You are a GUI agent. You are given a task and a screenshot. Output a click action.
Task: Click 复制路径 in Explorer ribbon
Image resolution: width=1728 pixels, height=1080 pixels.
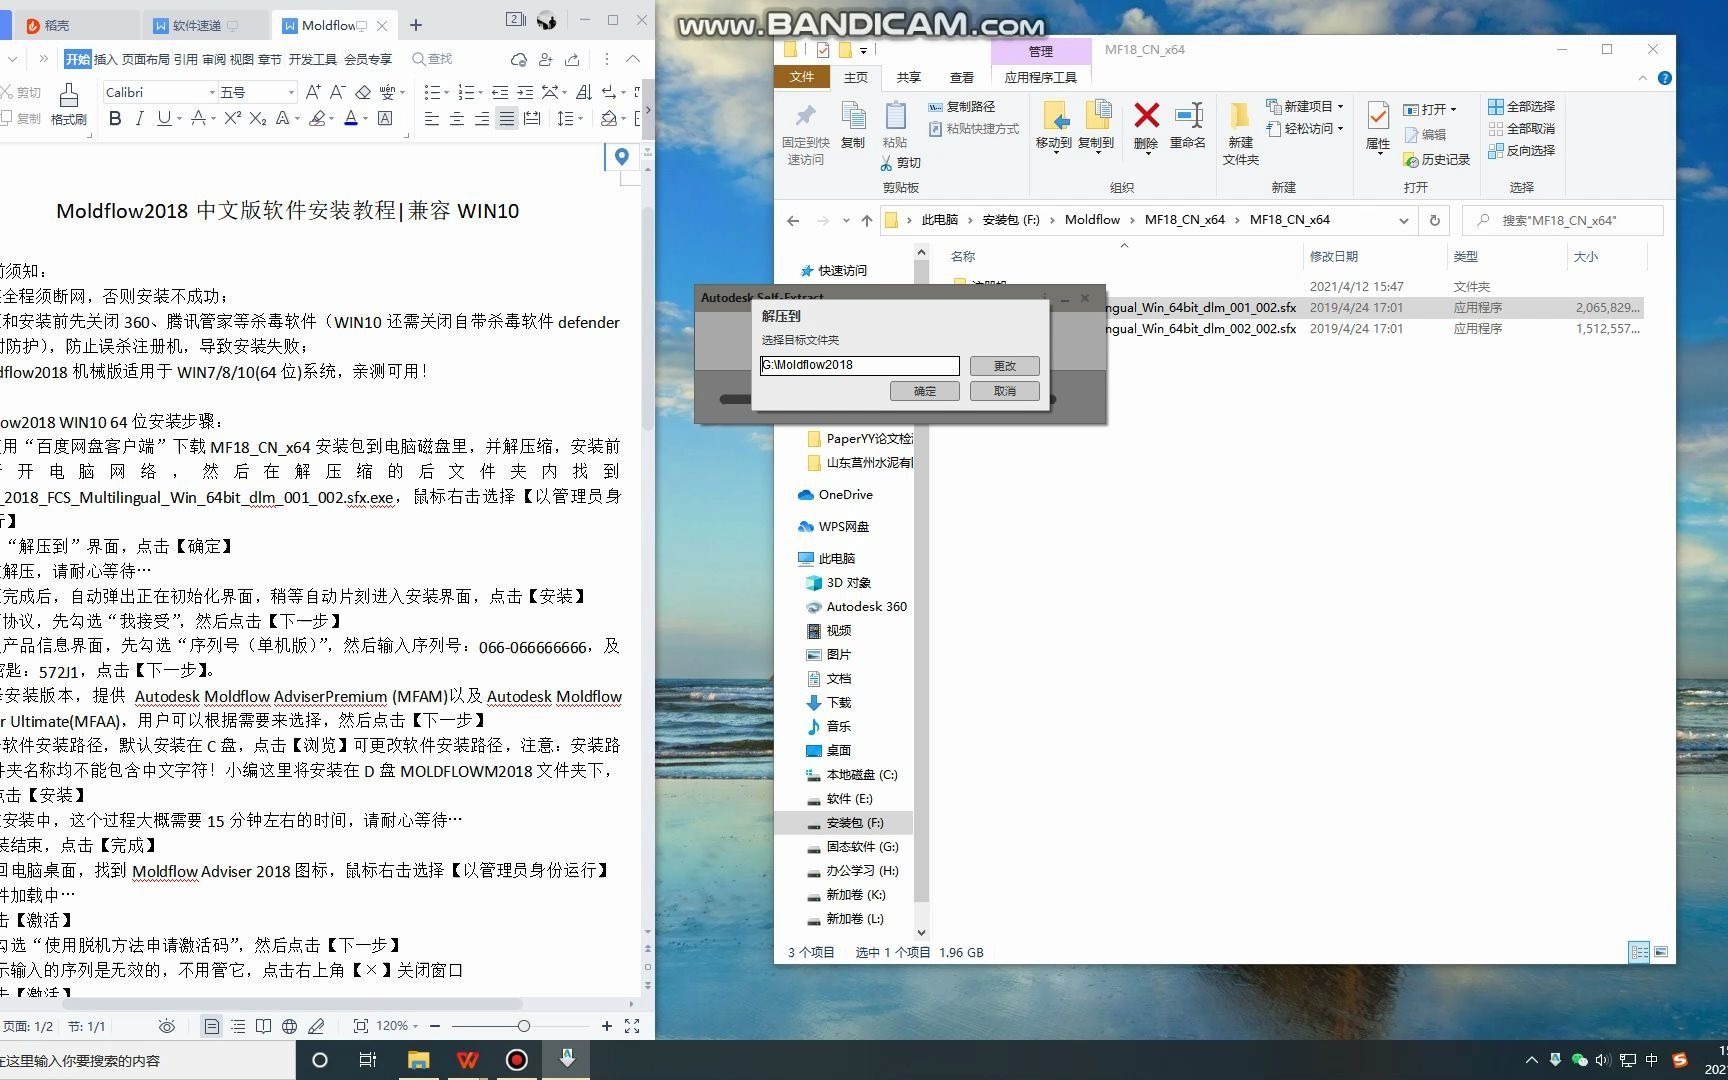point(961,106)
